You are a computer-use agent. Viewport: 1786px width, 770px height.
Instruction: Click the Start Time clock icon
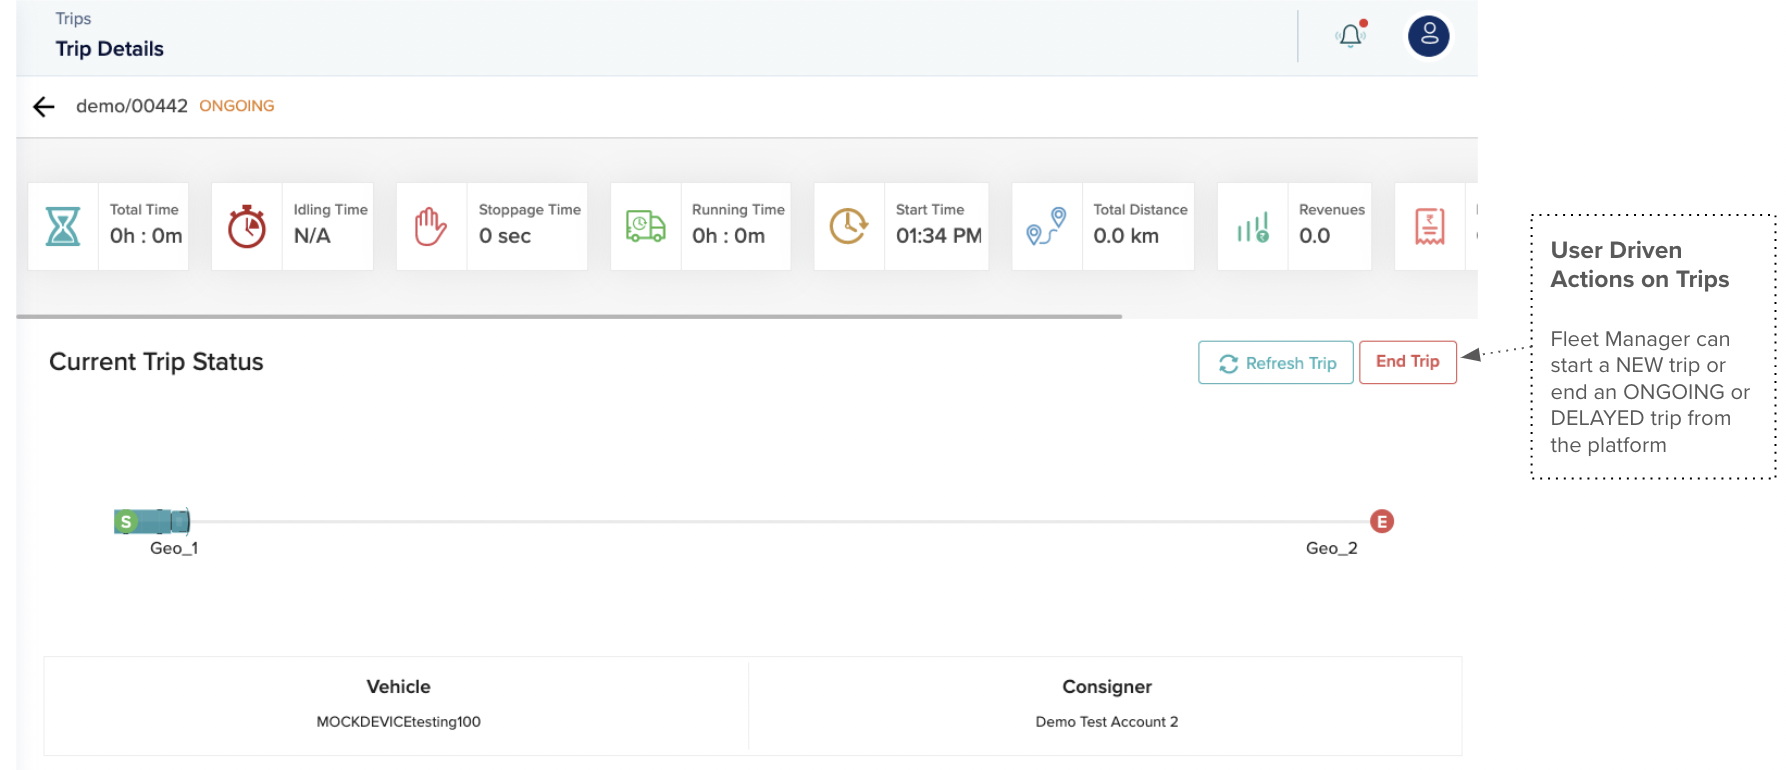tap(849, 227)
